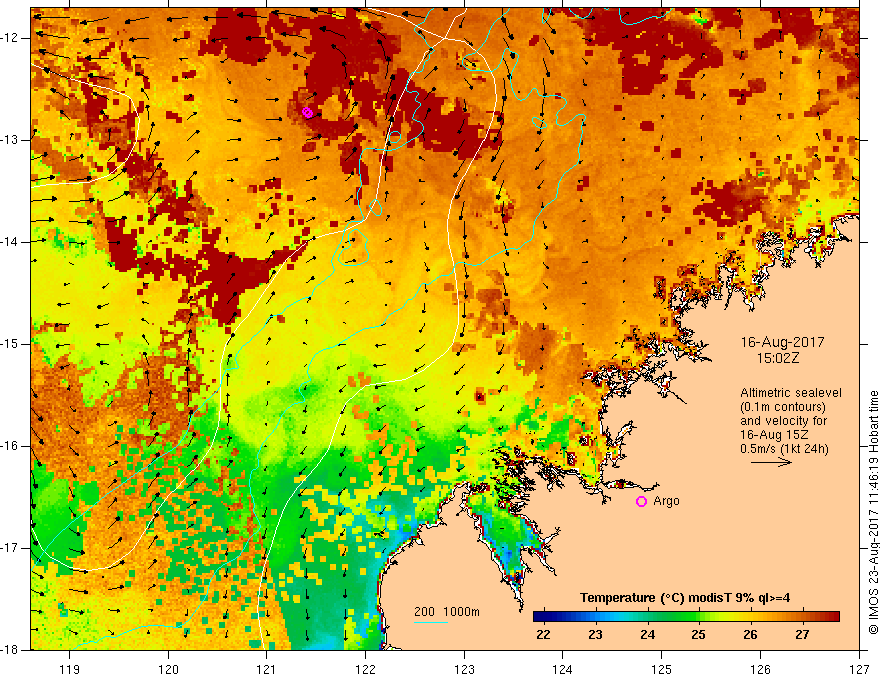Click latitude axis label '-15'
This screenshot has width=880, height=680.
pos(11,344)
